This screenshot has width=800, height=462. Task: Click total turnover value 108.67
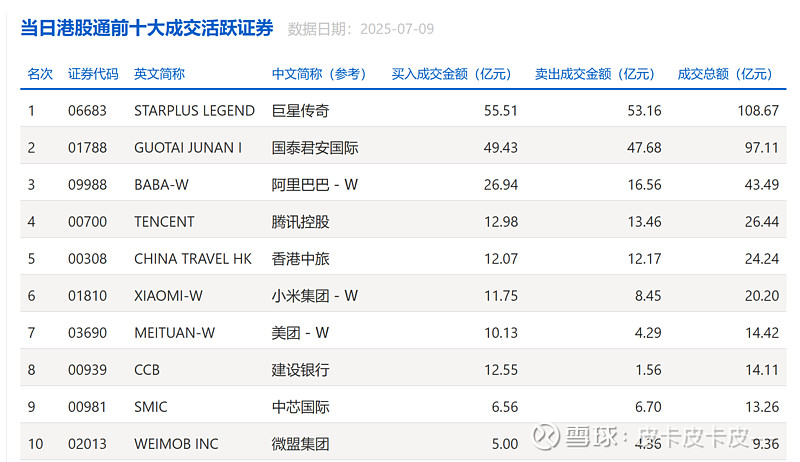[x=758, y=111]
